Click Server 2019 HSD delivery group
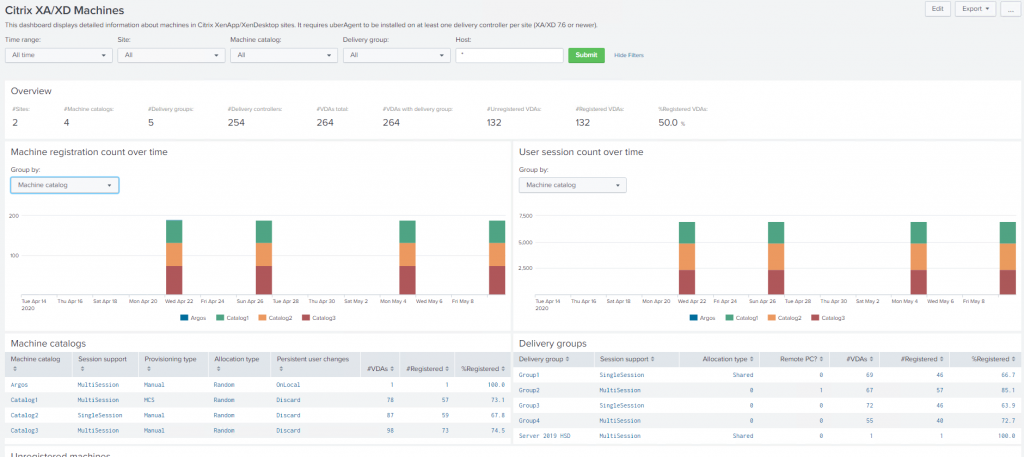The width and height of the screenshot is (1024, 457). 543,435
